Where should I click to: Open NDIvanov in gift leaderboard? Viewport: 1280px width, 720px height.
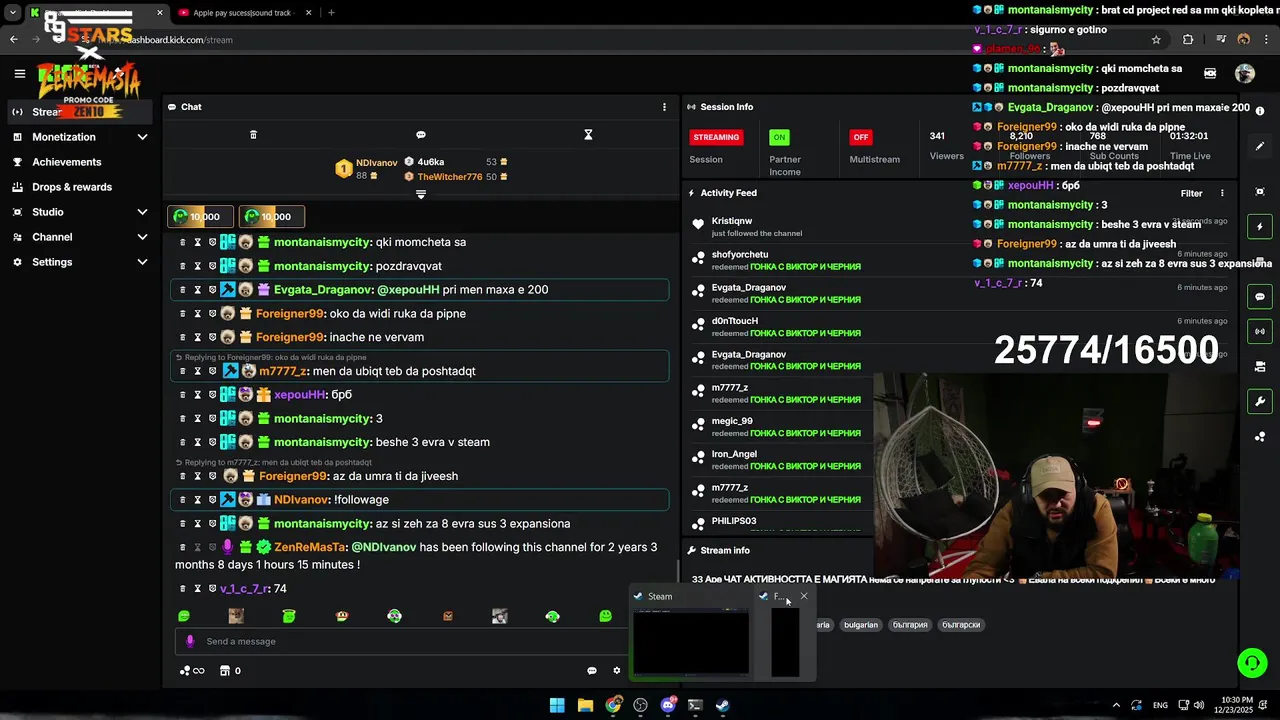click(x=376, y=162)
